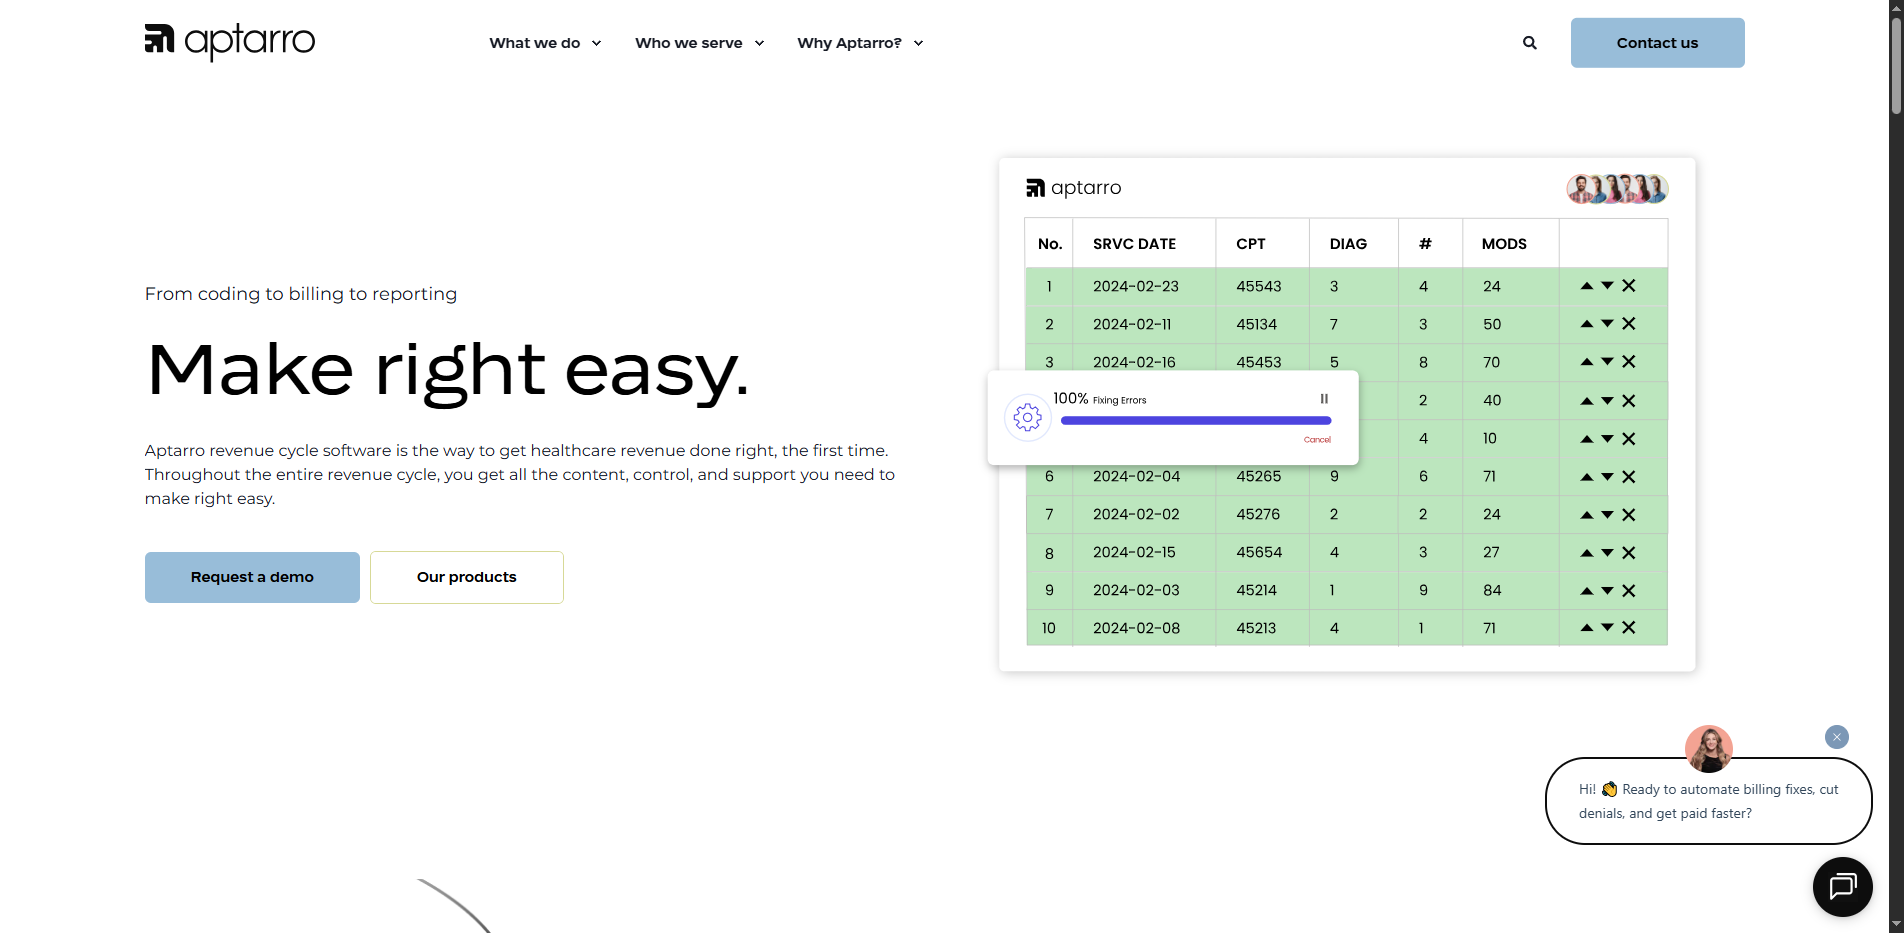The image size is (1904, 933).
Task: Click Cancel in the Fixing Errors card
Action: click(1317, 440)
